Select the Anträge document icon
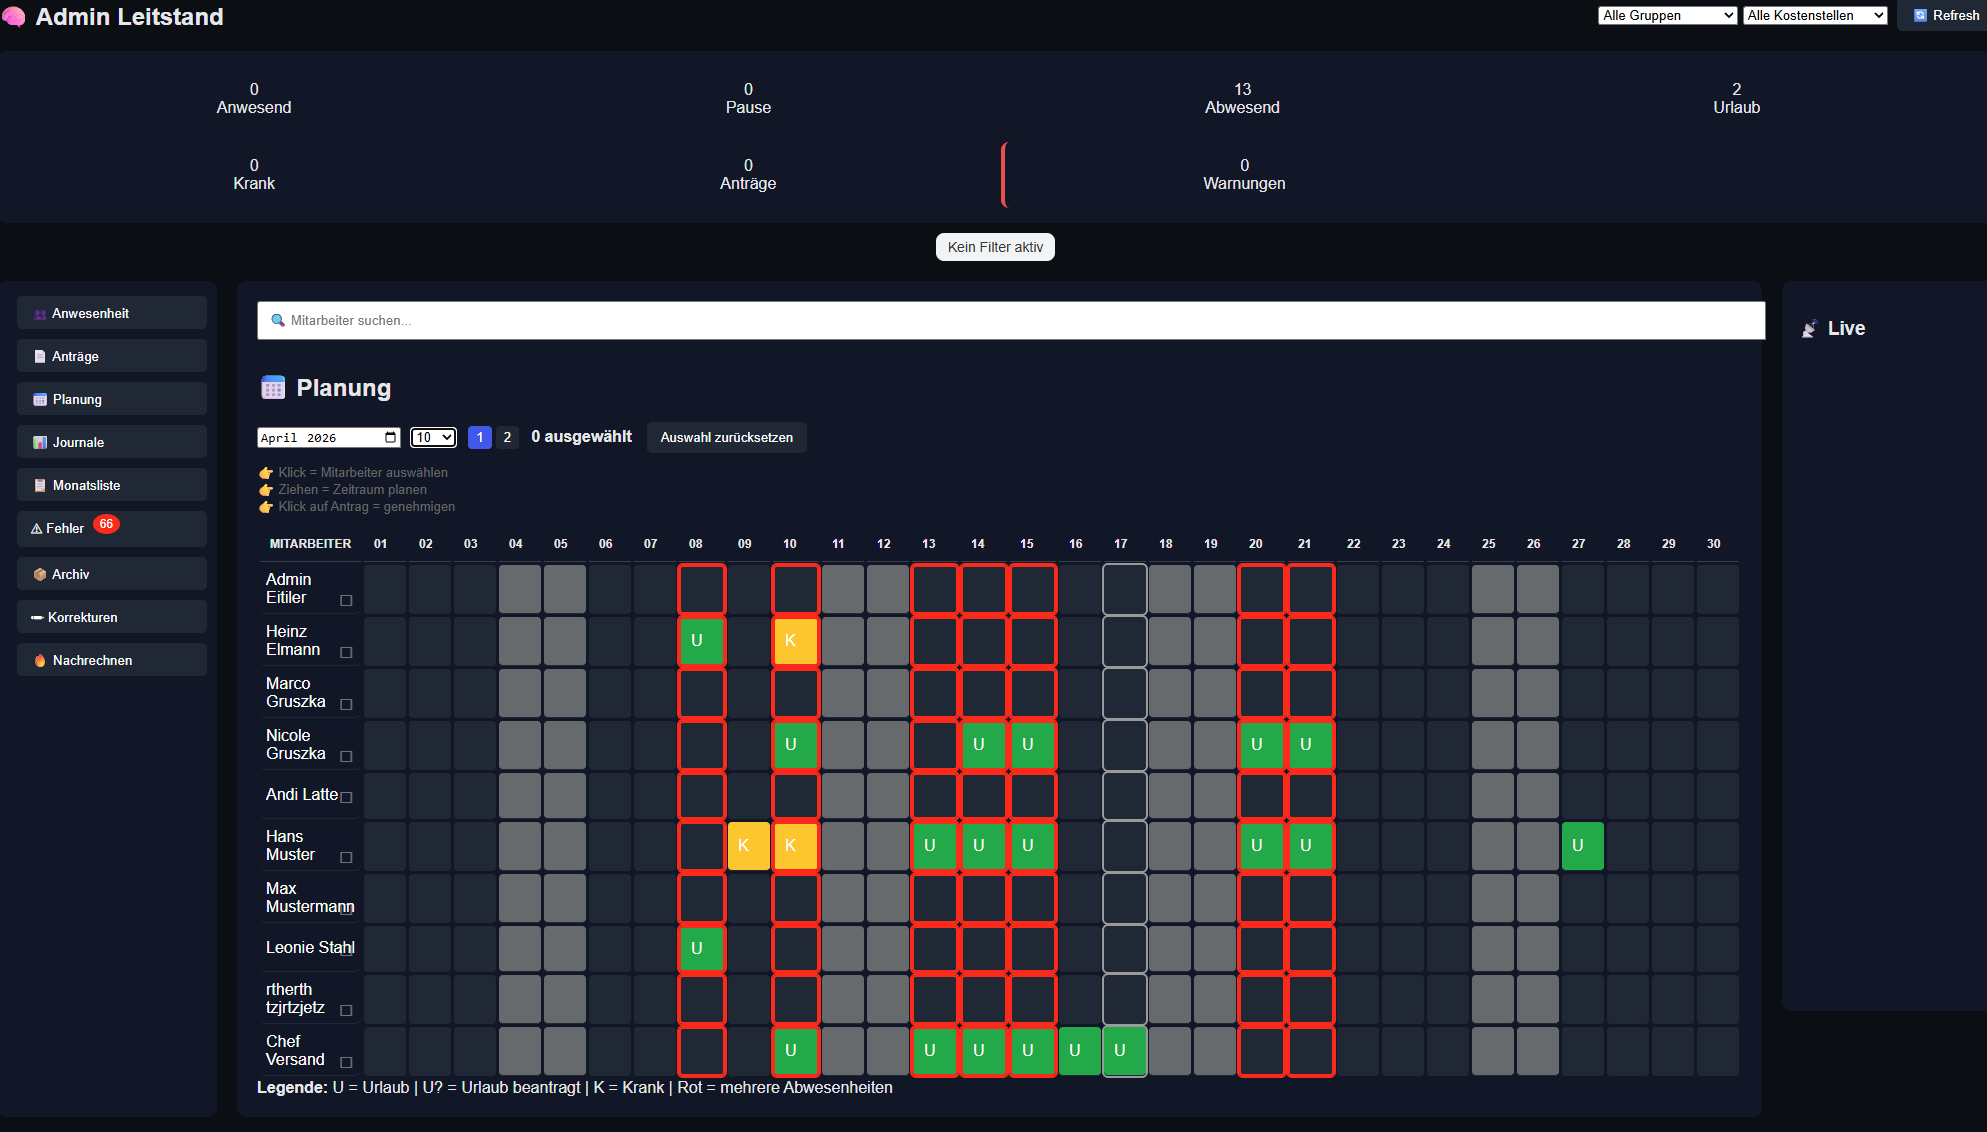Image resolution: width=1987 pixels, height=1132 pixels. click(x=38, y=356)
